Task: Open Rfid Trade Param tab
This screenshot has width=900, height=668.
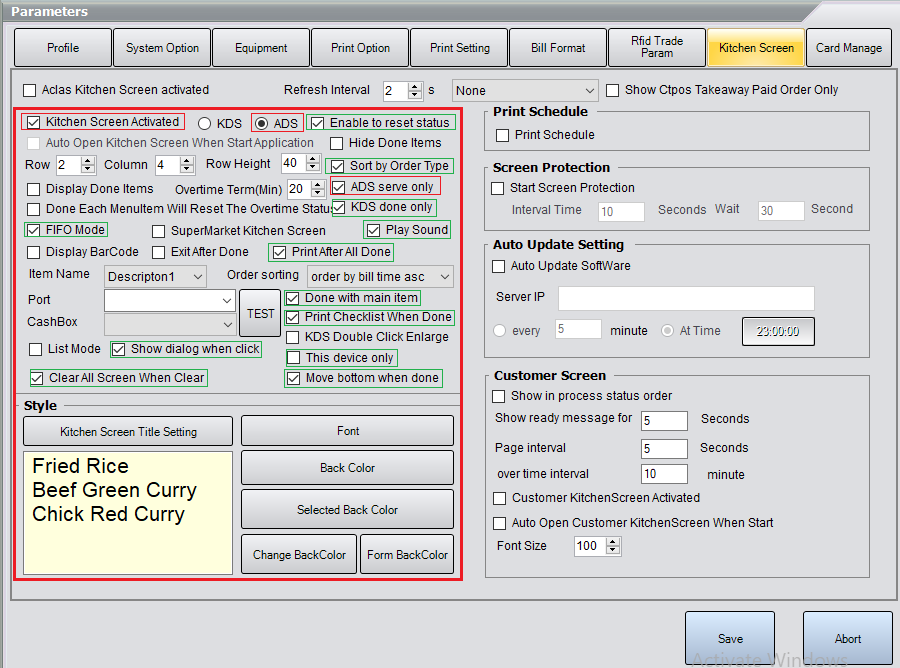Action: (x=657, y=48)
